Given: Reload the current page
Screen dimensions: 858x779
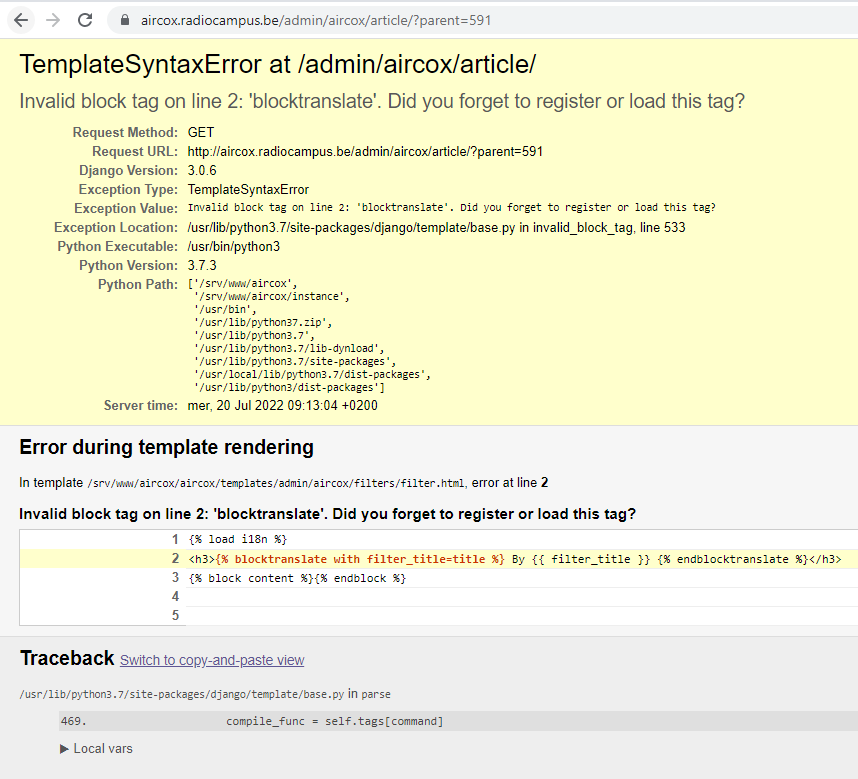Looking at the screenshot, I should [86, 20].
